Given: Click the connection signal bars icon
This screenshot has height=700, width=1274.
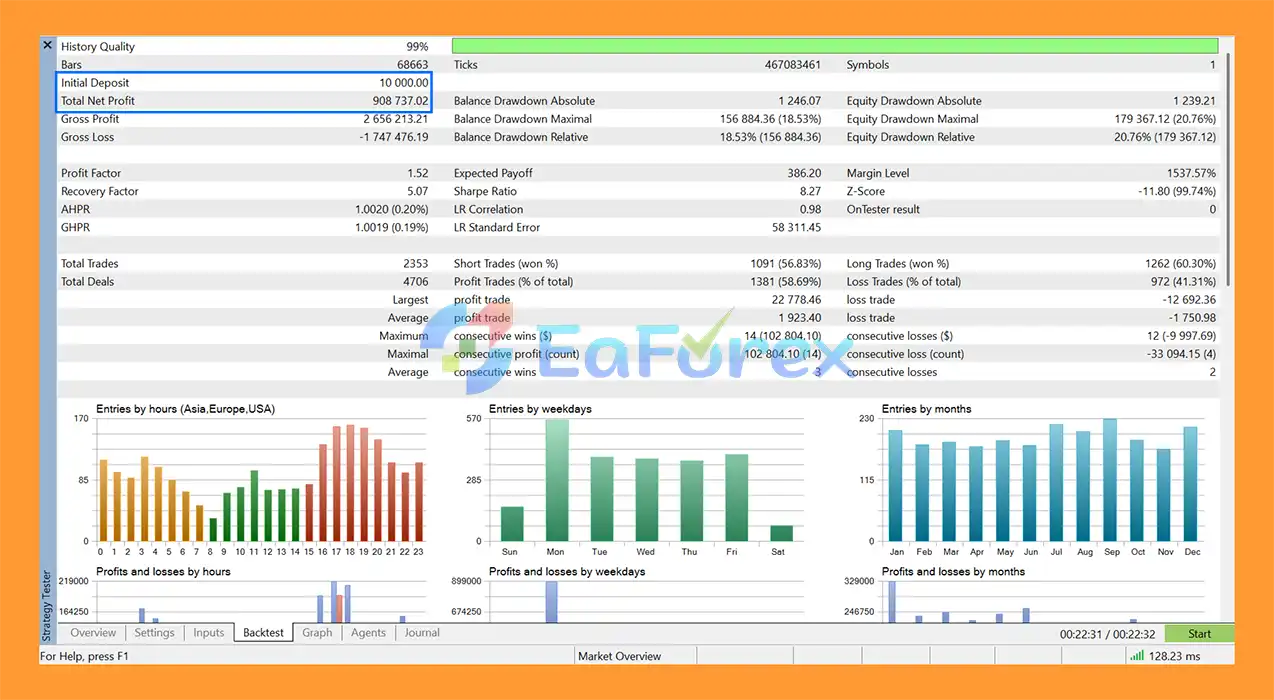Looking at the screenshot, I should (x=1136, y=656).
